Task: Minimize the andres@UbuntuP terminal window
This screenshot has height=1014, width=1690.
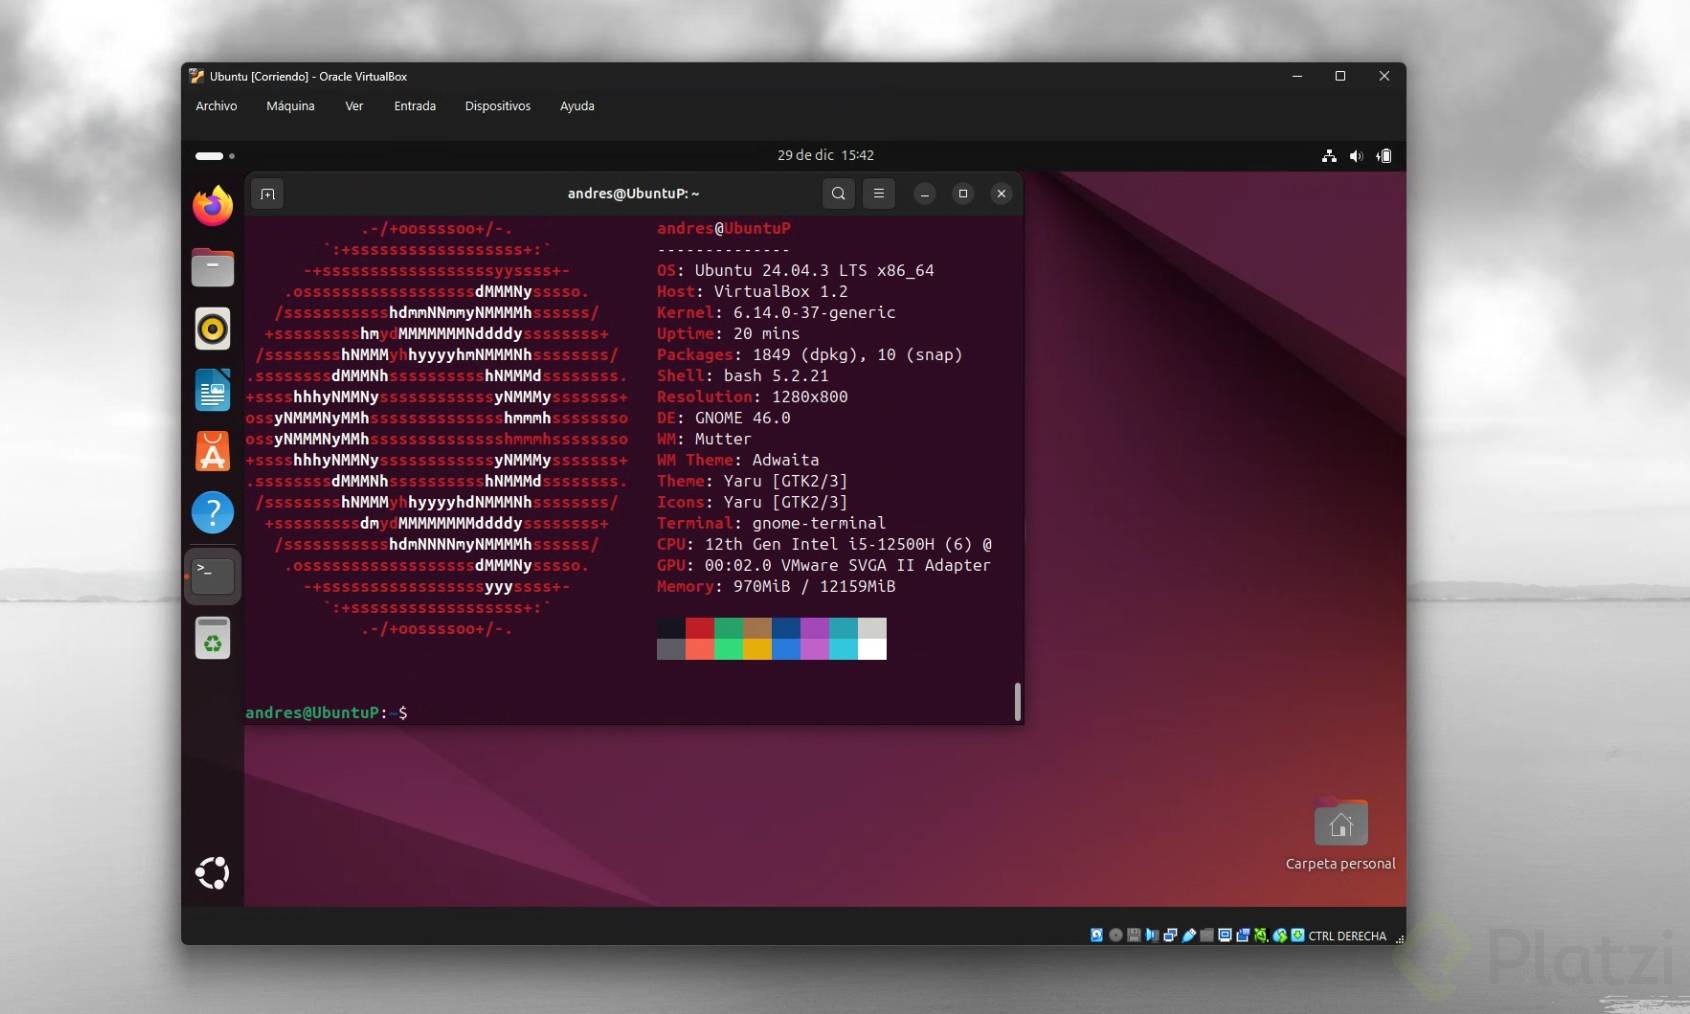Action: 925,194
